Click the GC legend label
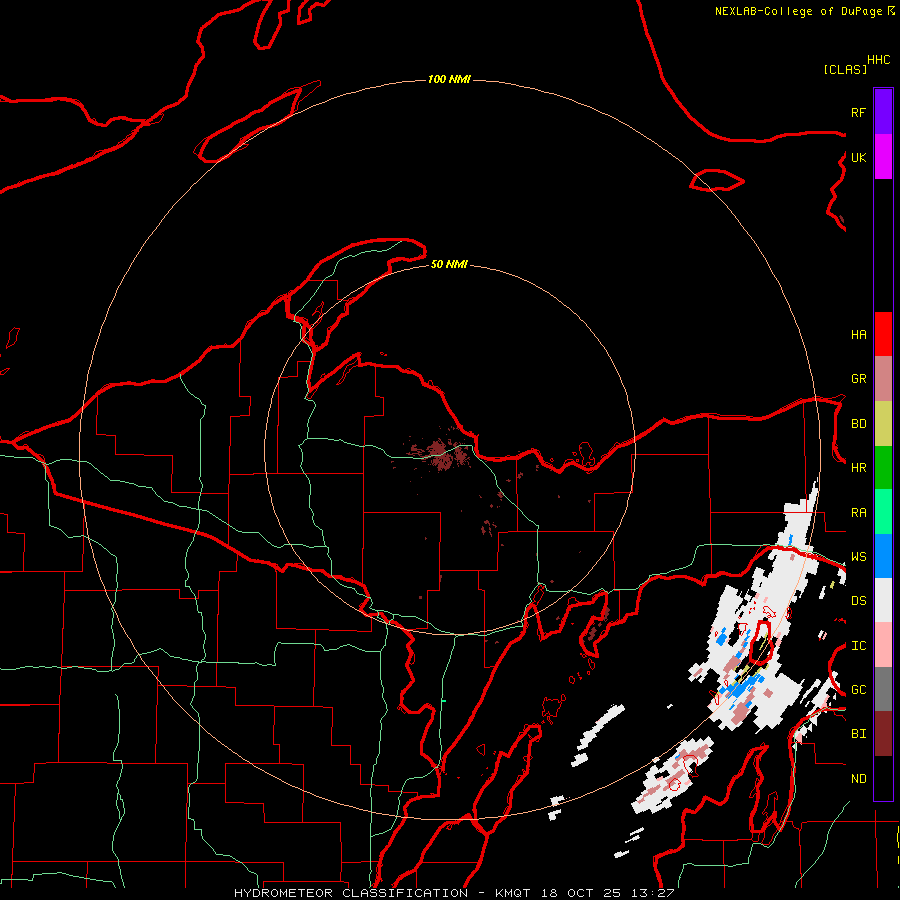 click(858, 690)
